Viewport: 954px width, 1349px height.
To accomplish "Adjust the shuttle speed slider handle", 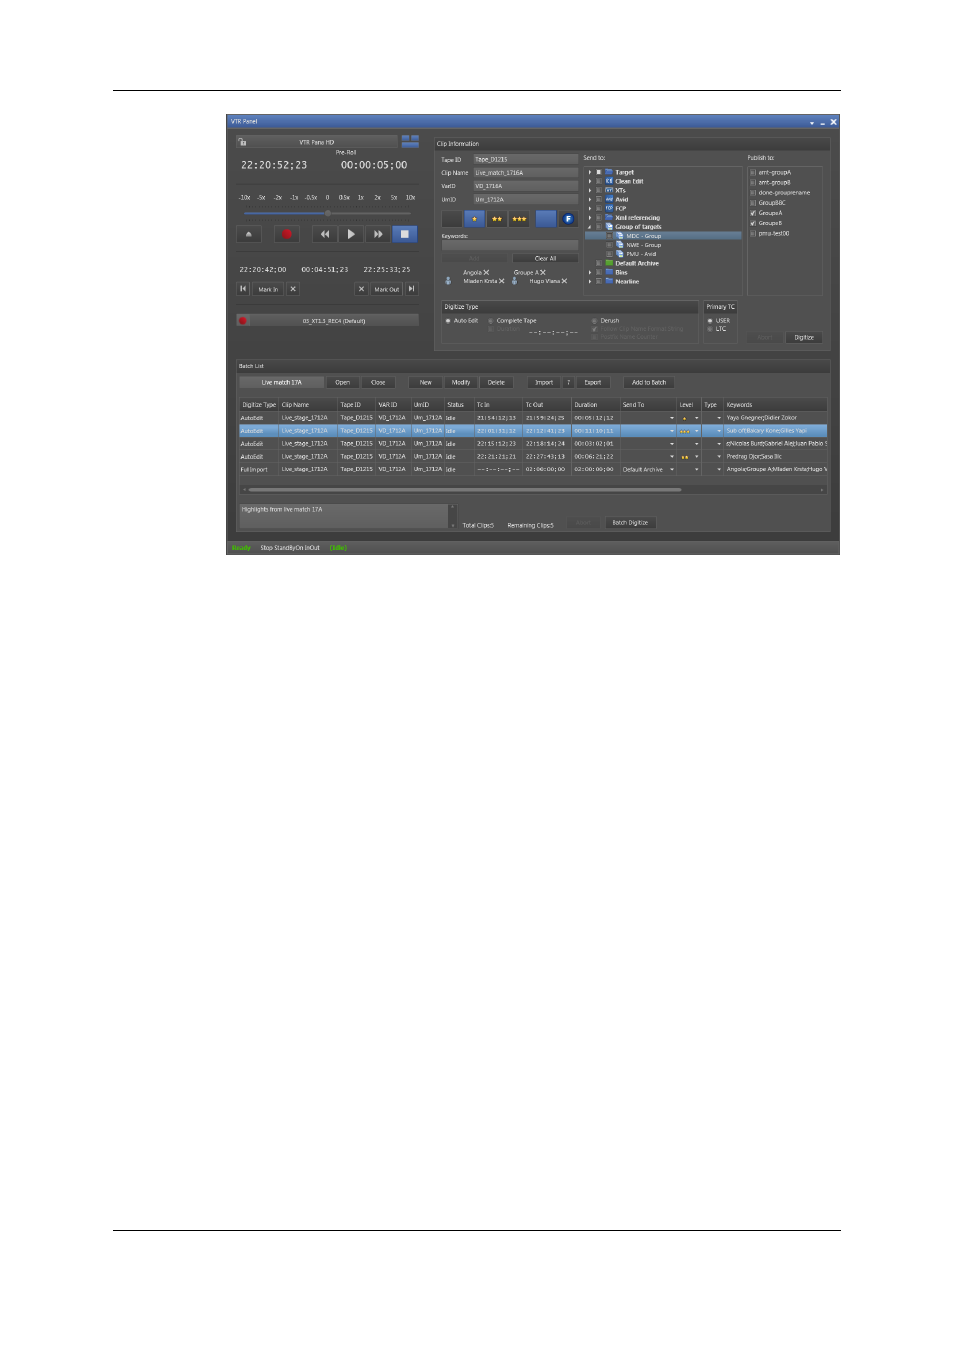I will point(327,213).
